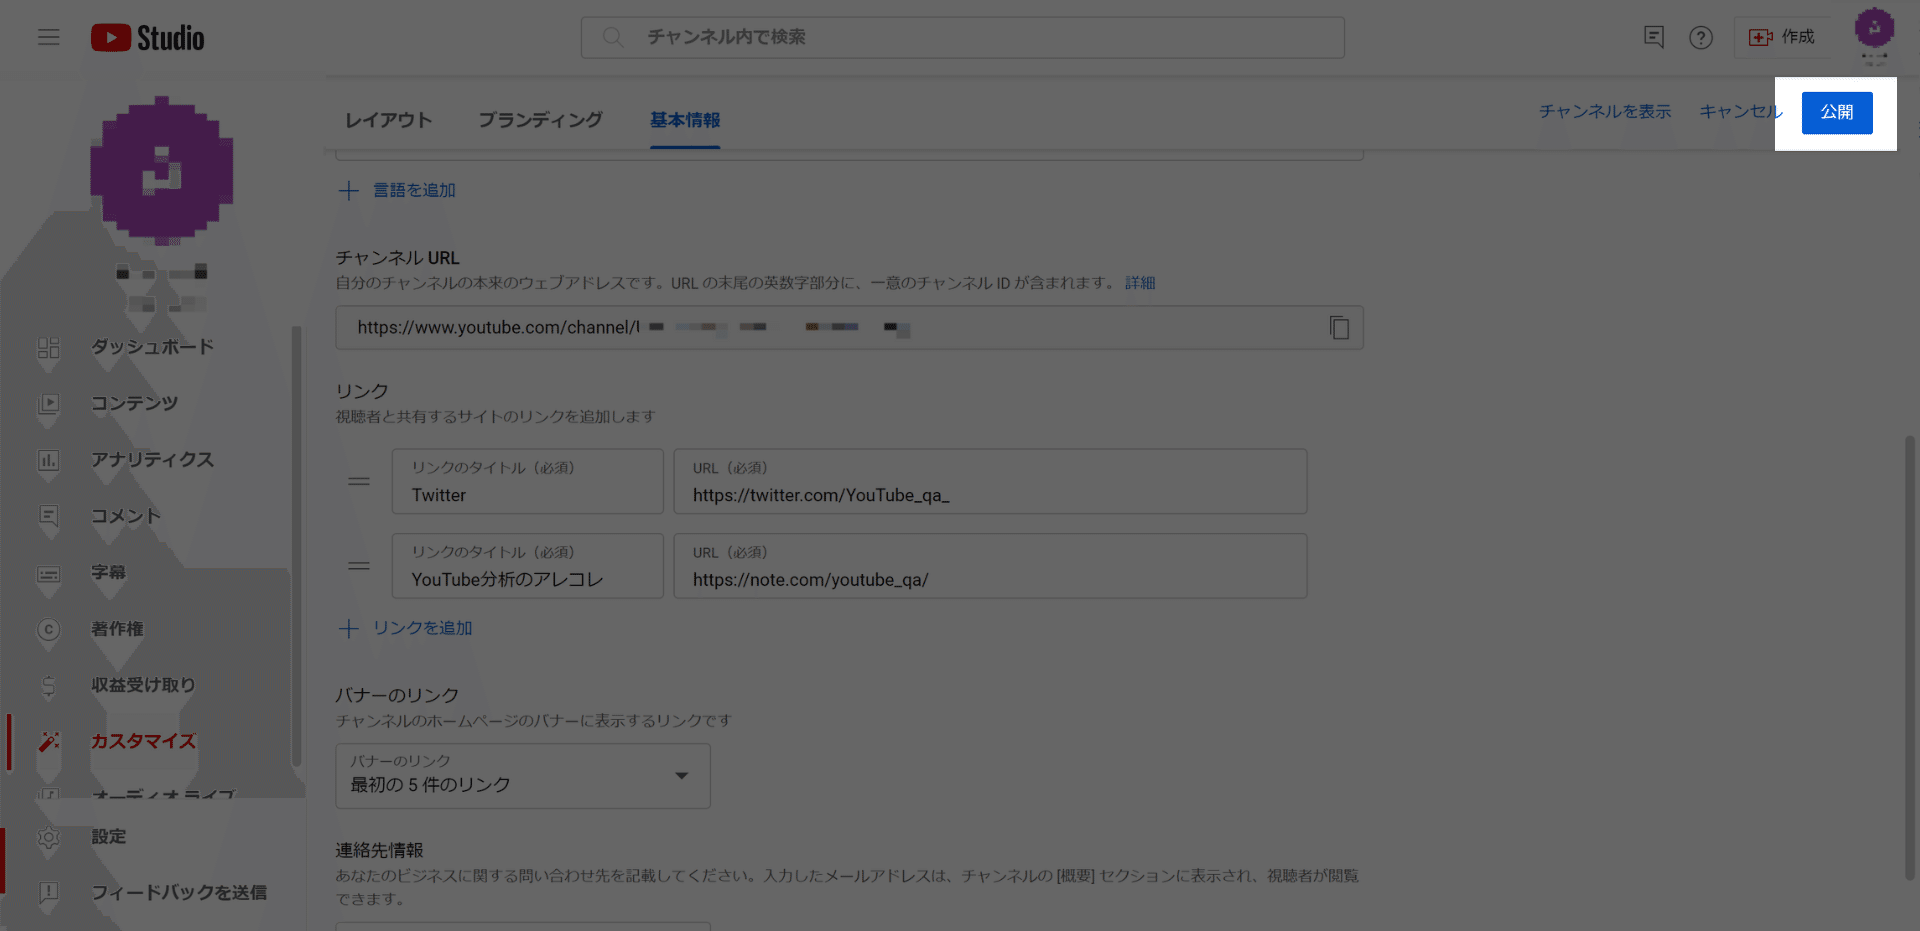Open コンテンツ content icon

pos(48,403)
